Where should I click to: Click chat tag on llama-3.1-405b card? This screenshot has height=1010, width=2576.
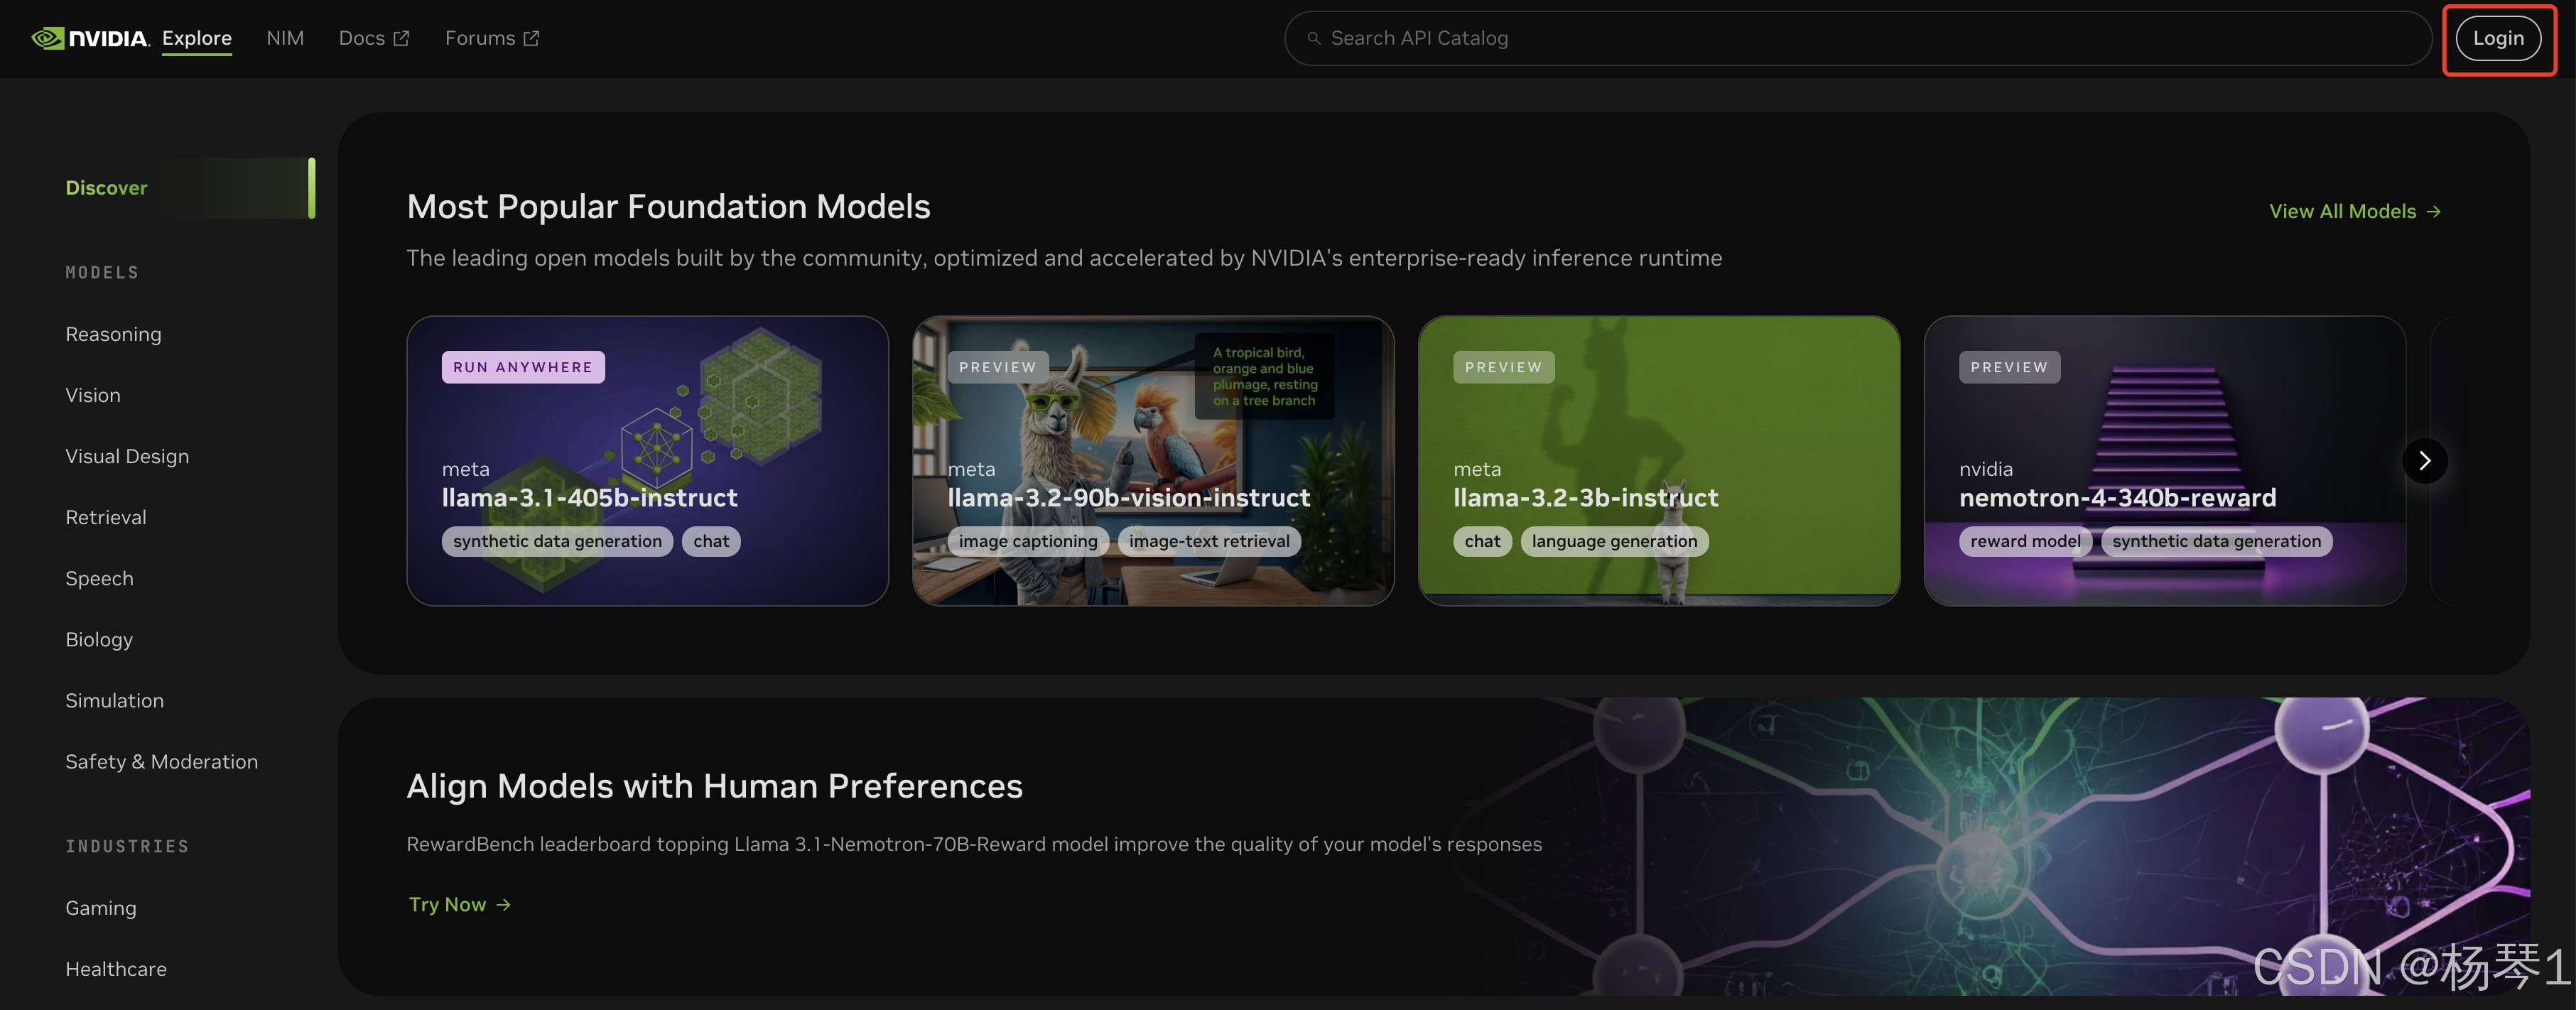coord(711,541)
